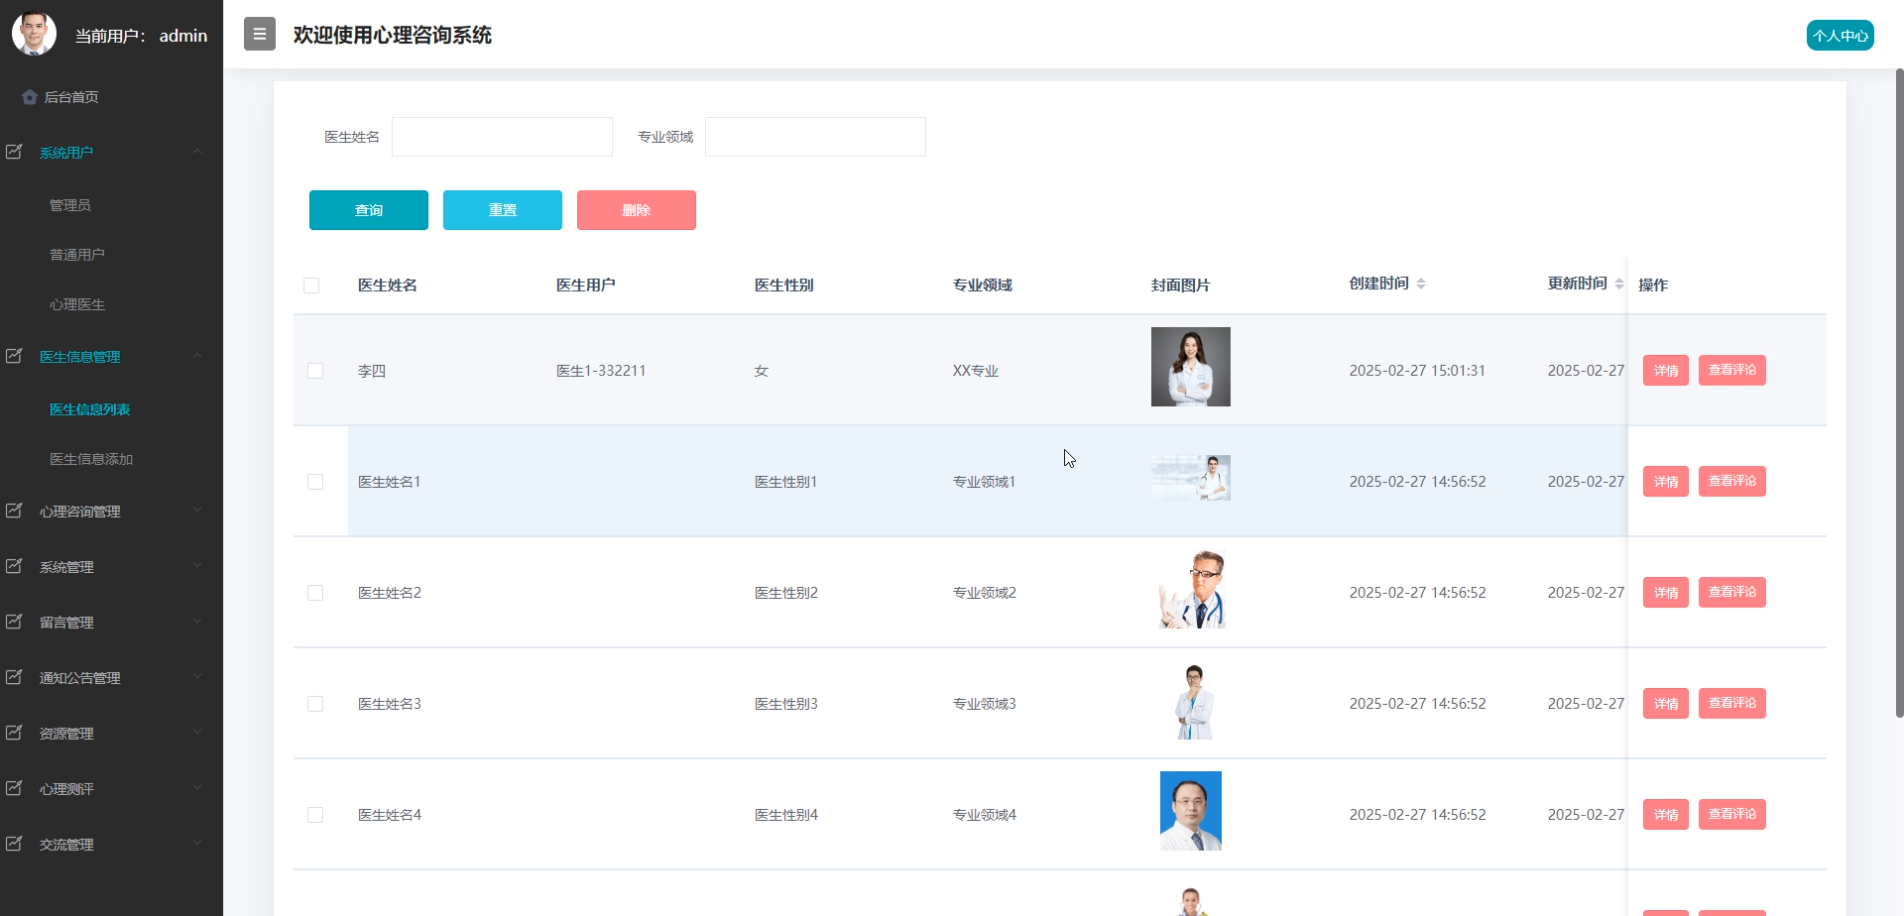1904x916 pixels.
Task: Open the cover photo of 医生姓名3
Action: [x=1193, y=701]
